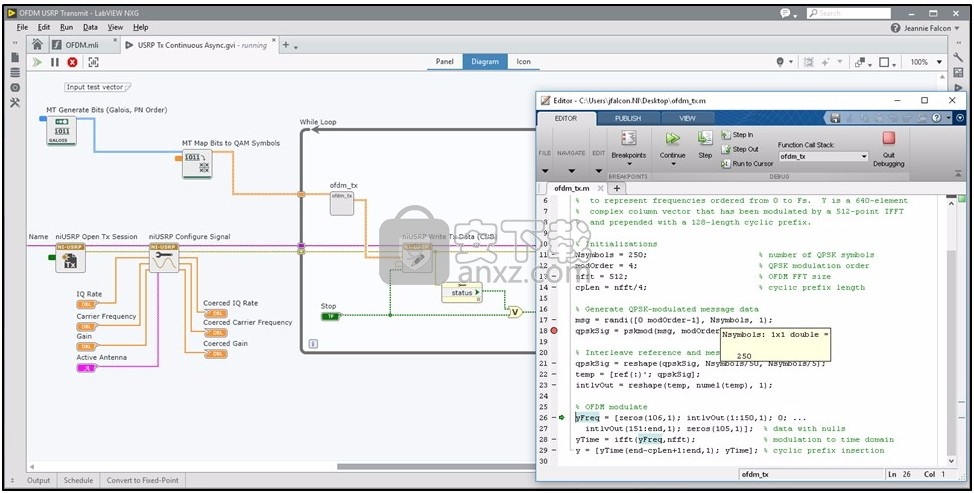Open the Edit menu
Screen dimensions: 974x493
[44, 27]
